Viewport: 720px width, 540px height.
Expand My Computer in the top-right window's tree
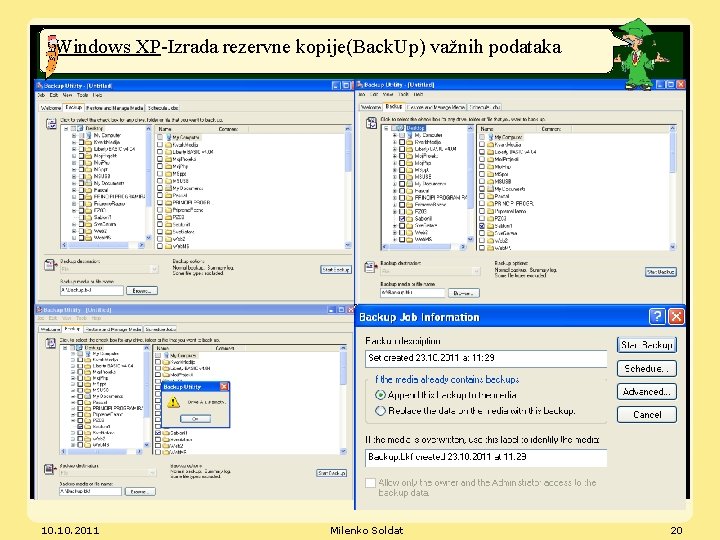point(394,135)
